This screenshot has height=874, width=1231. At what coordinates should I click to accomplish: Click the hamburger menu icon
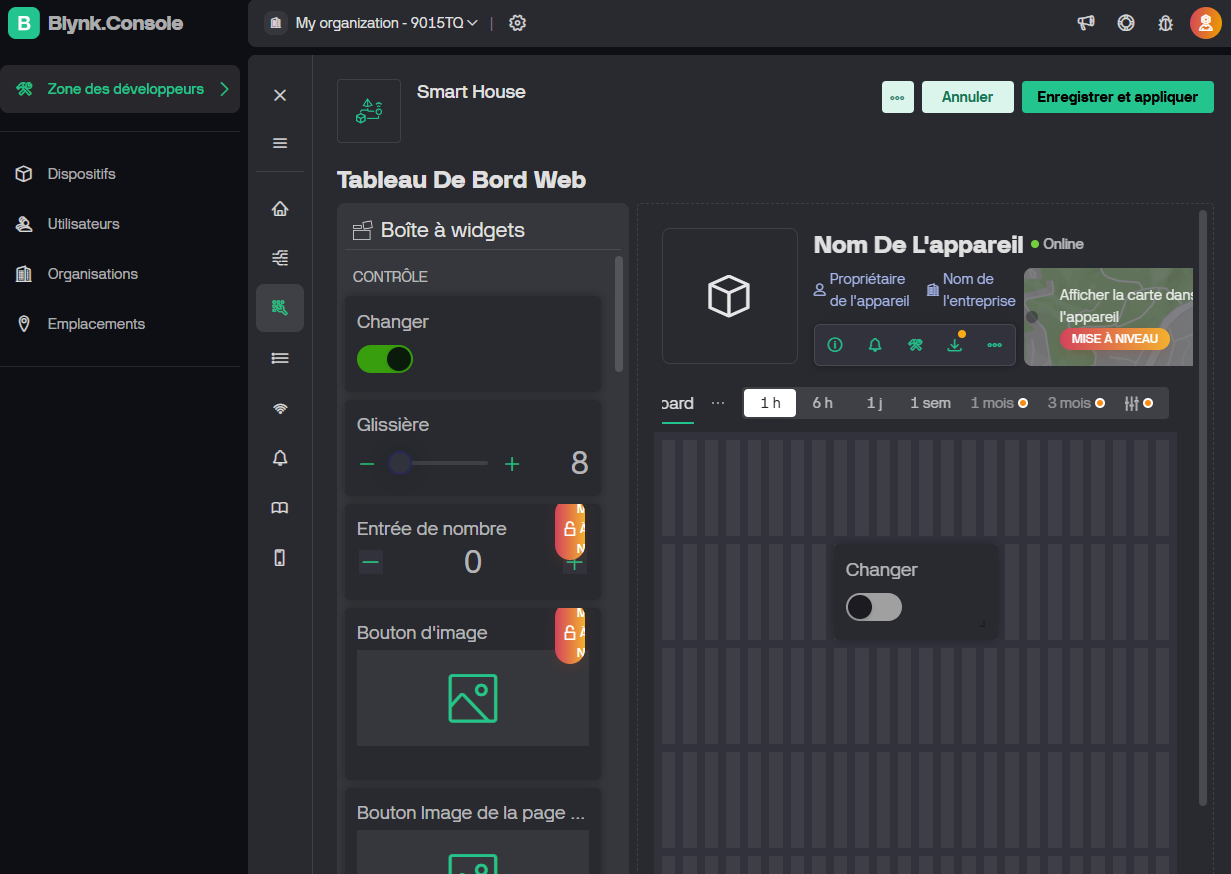(280, 143)
